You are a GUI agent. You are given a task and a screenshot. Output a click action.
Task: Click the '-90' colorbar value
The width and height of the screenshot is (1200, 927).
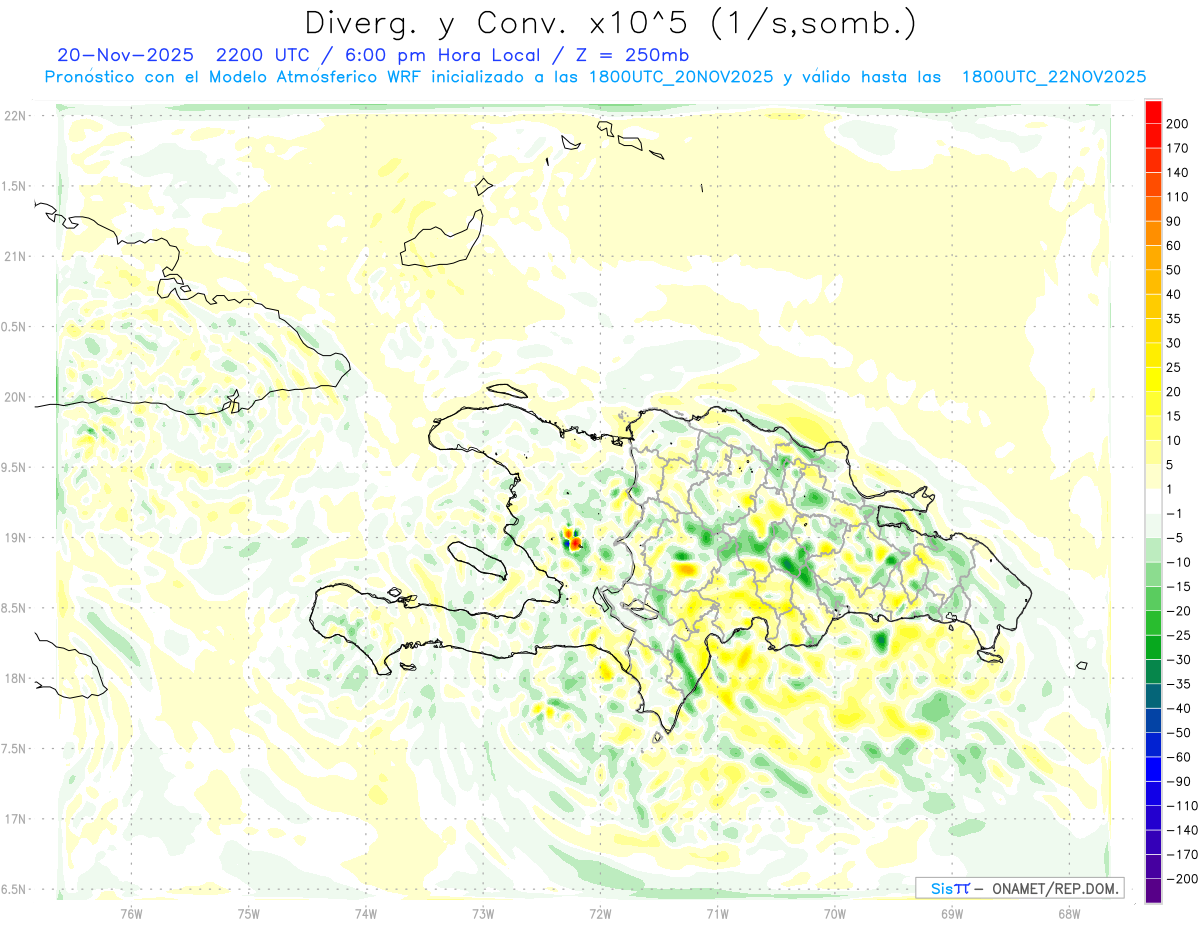point(1179,781)
